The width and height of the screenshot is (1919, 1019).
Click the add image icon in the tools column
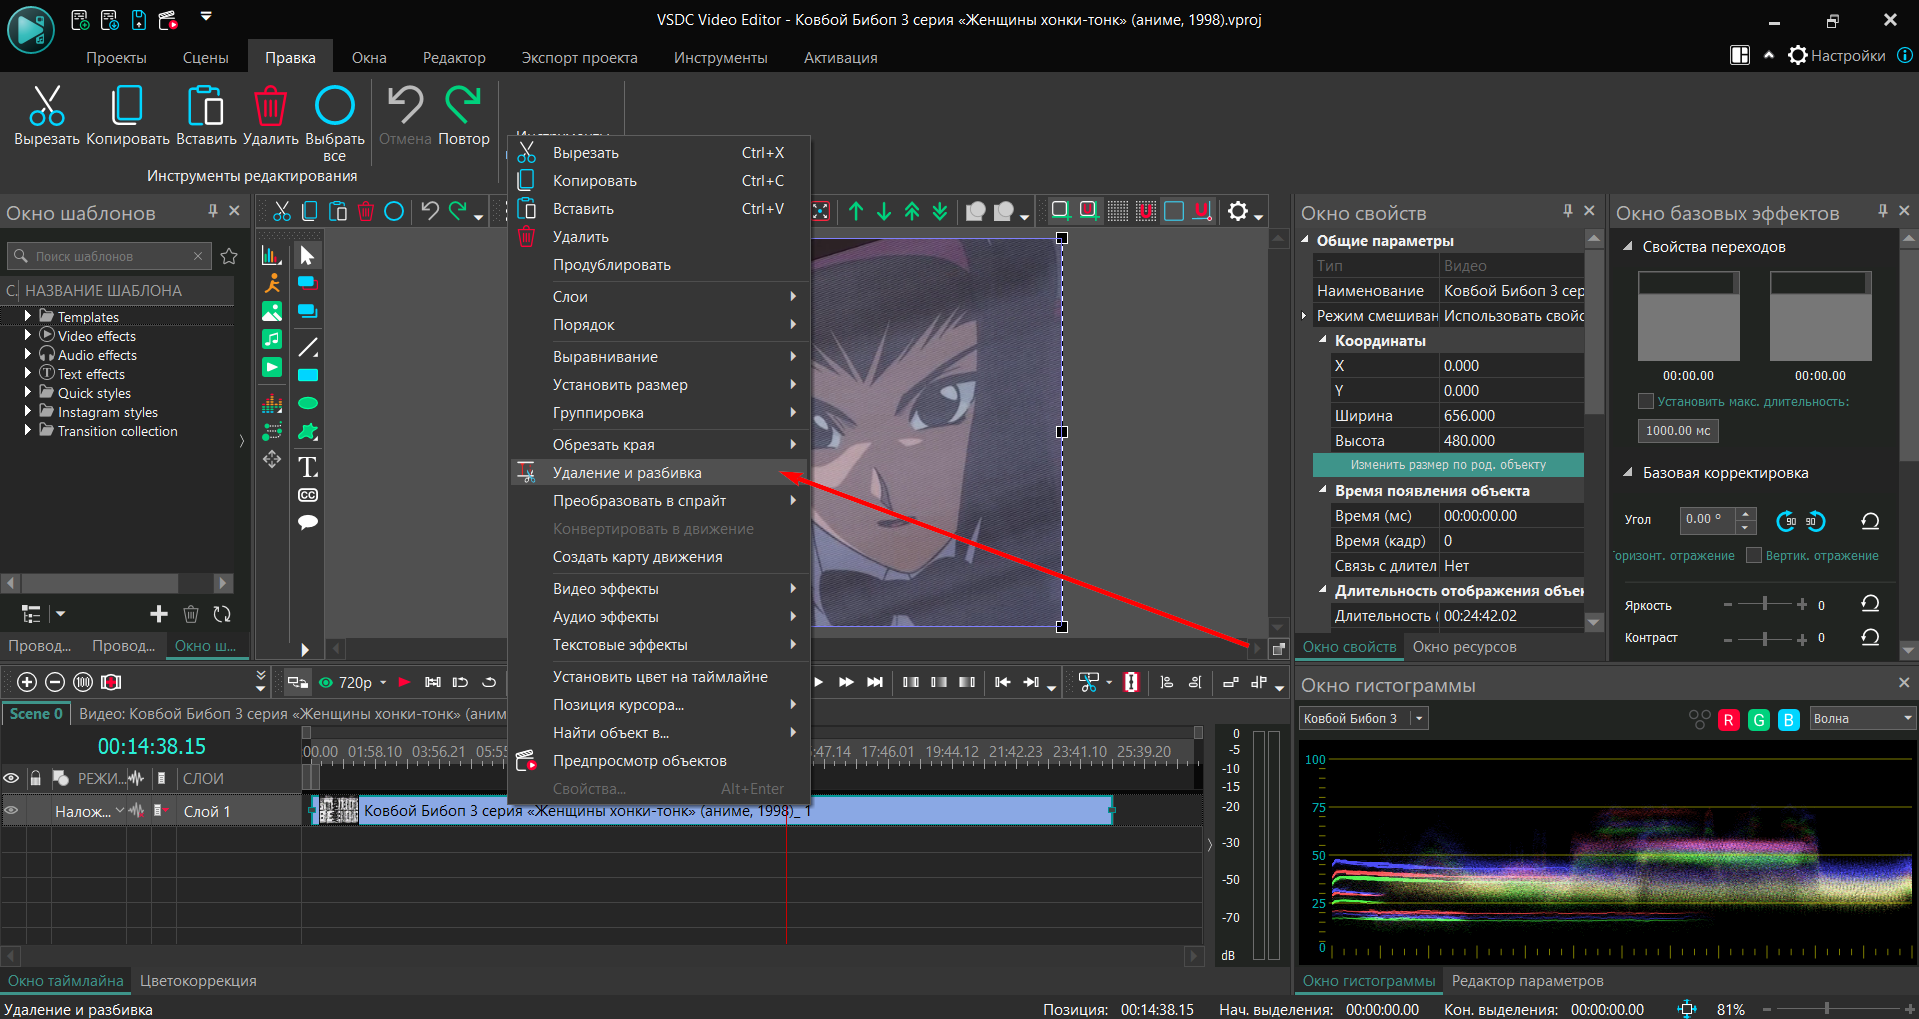click(x=272, y=311)
